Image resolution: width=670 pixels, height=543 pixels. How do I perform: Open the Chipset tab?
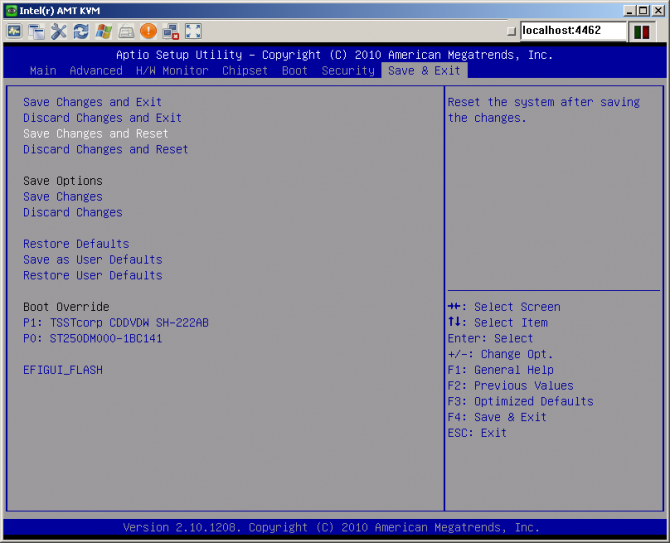pos(245,70)
